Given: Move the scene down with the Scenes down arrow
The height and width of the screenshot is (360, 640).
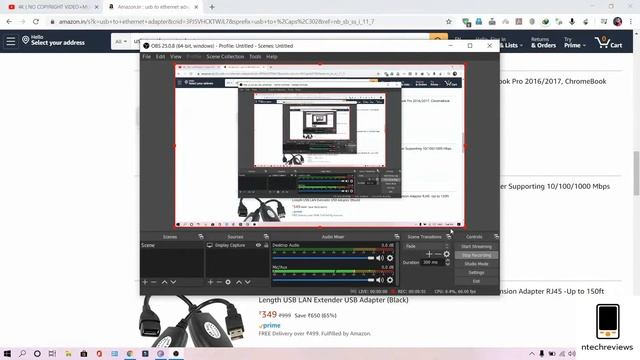Looking at the screenshot, I should (x=173, y=282).
